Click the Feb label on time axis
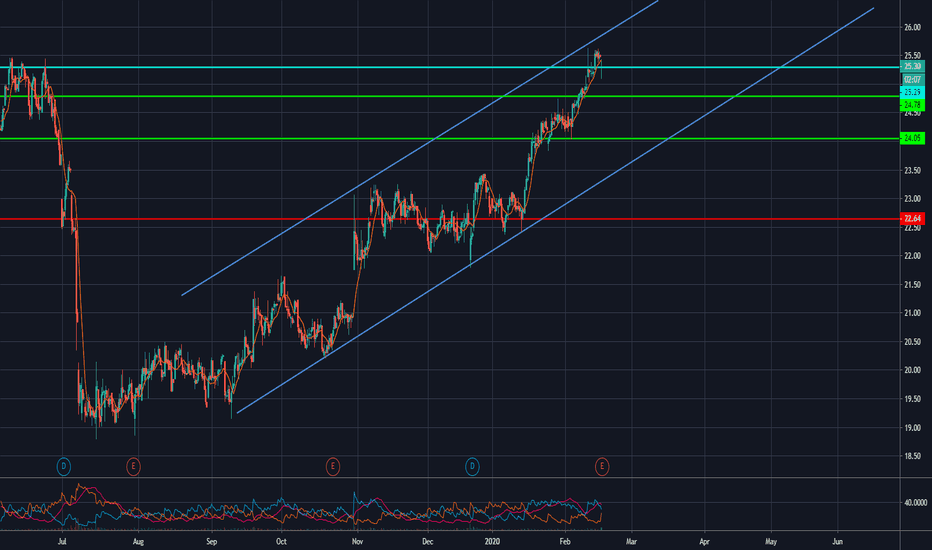Screen dimensions: 932x550 coord(565,542)
